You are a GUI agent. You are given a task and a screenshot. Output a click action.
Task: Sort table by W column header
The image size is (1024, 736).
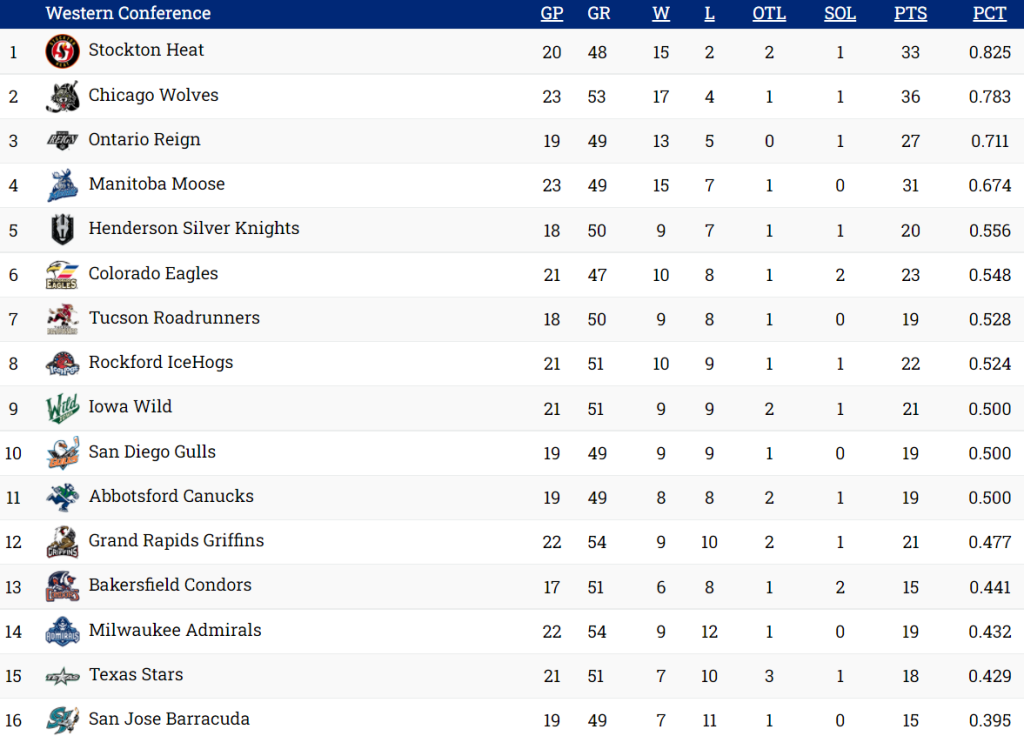point(661,14)
